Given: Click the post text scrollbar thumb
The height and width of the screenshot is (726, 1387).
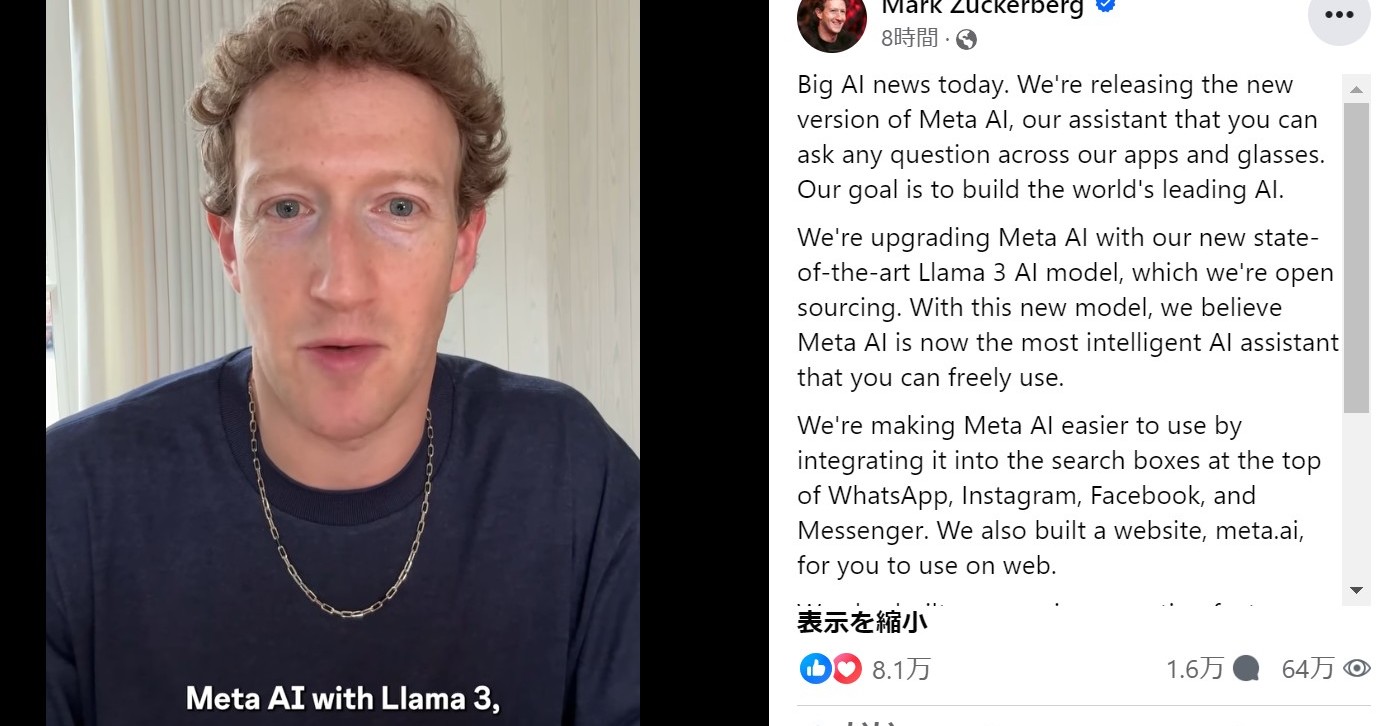Looking at the screenshot, I should pos(1356,257).
